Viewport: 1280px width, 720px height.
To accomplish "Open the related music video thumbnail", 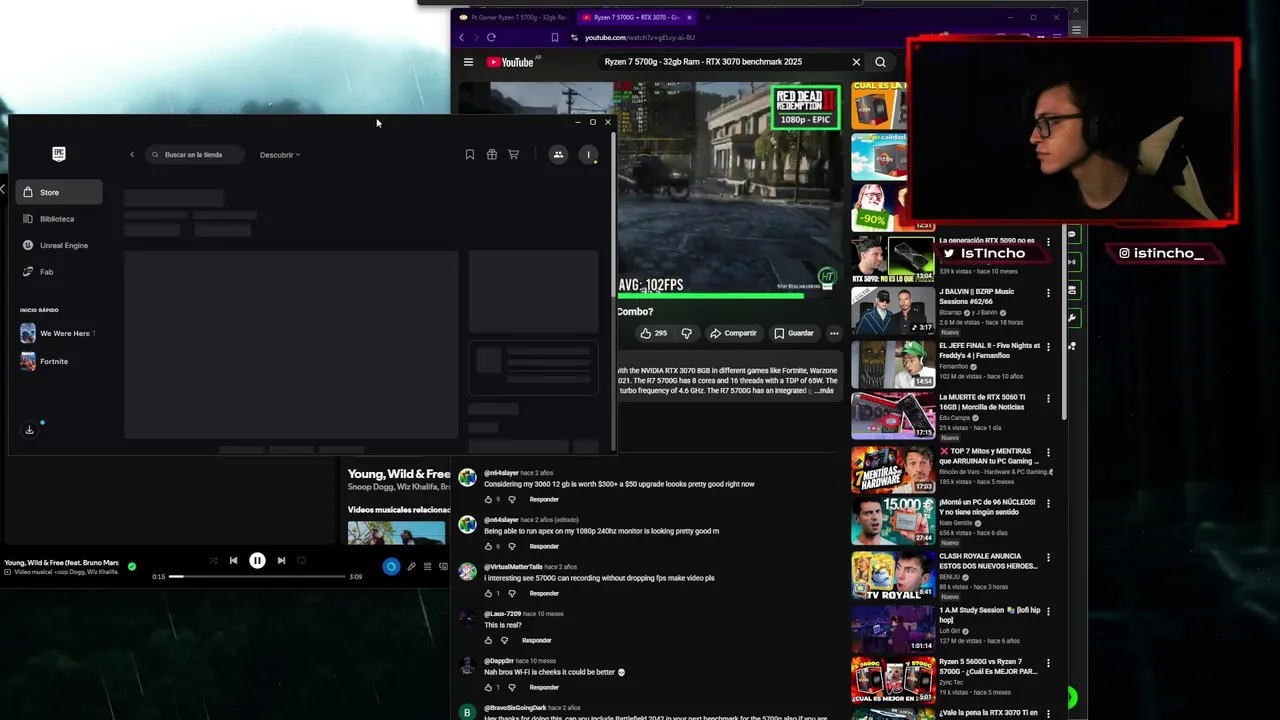I will [397, 533].
